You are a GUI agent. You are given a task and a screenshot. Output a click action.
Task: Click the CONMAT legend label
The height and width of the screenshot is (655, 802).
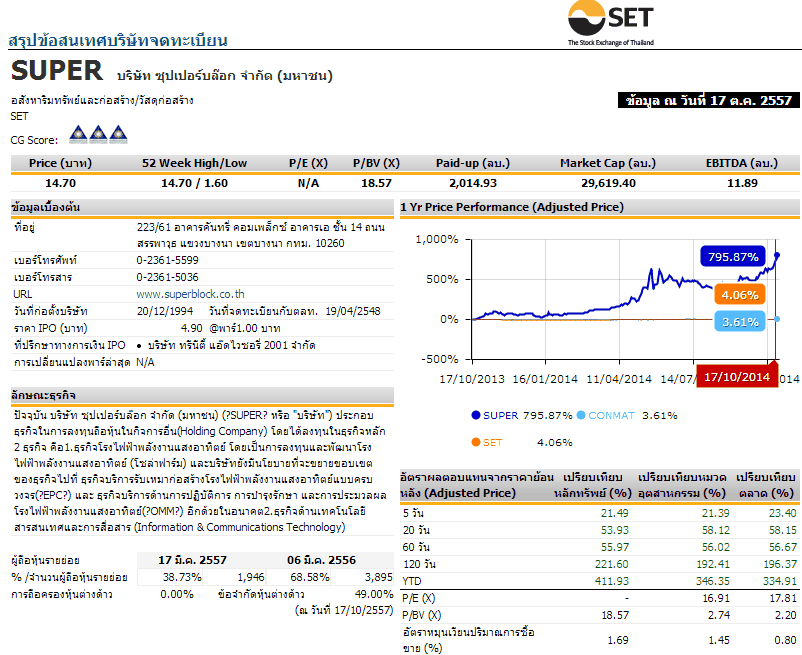click(x=611, y=415)
